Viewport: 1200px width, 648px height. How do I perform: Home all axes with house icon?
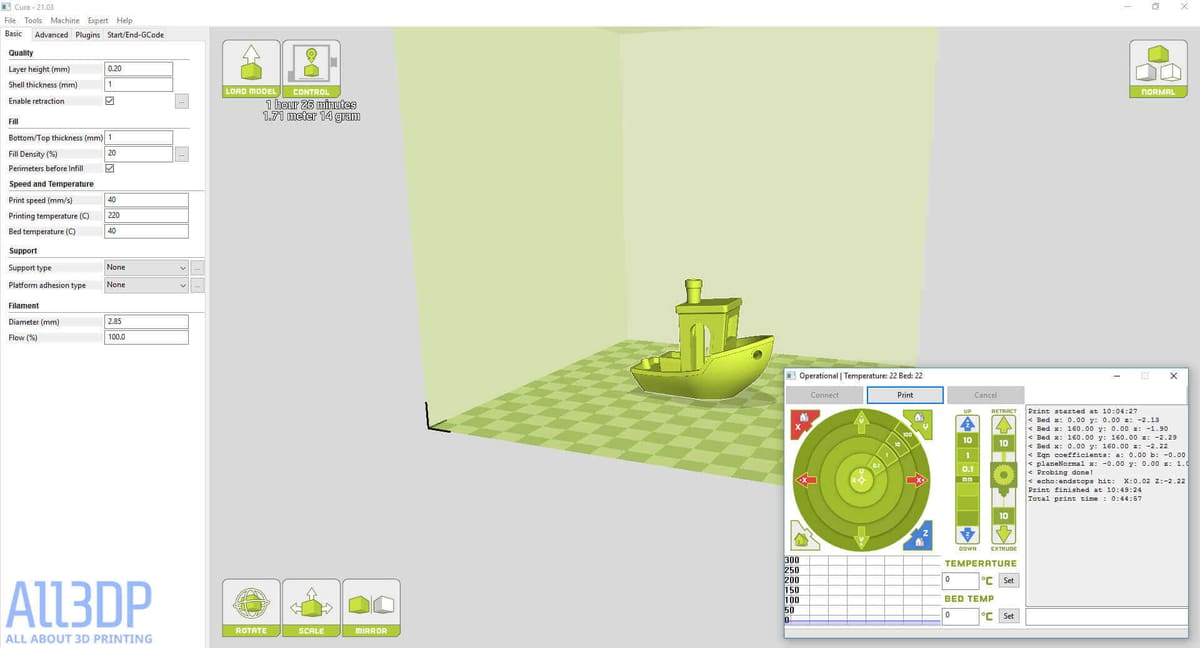click(803, 537)
